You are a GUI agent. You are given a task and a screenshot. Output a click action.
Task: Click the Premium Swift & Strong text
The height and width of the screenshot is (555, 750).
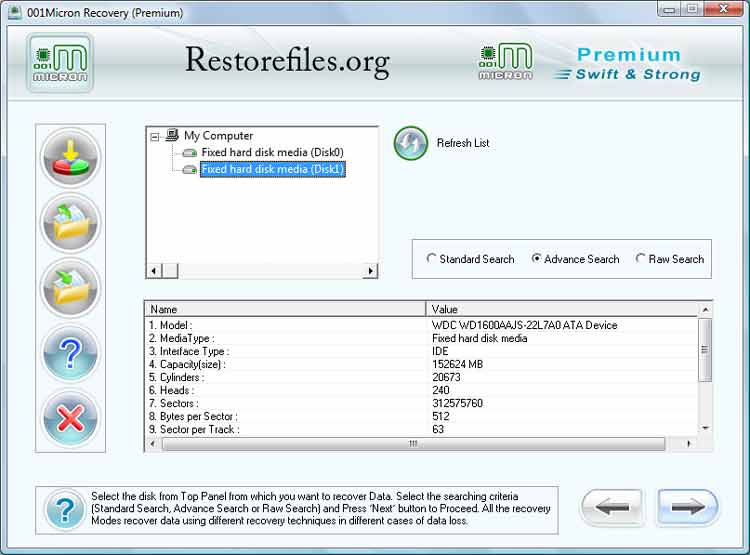click(x=629, y=64)
